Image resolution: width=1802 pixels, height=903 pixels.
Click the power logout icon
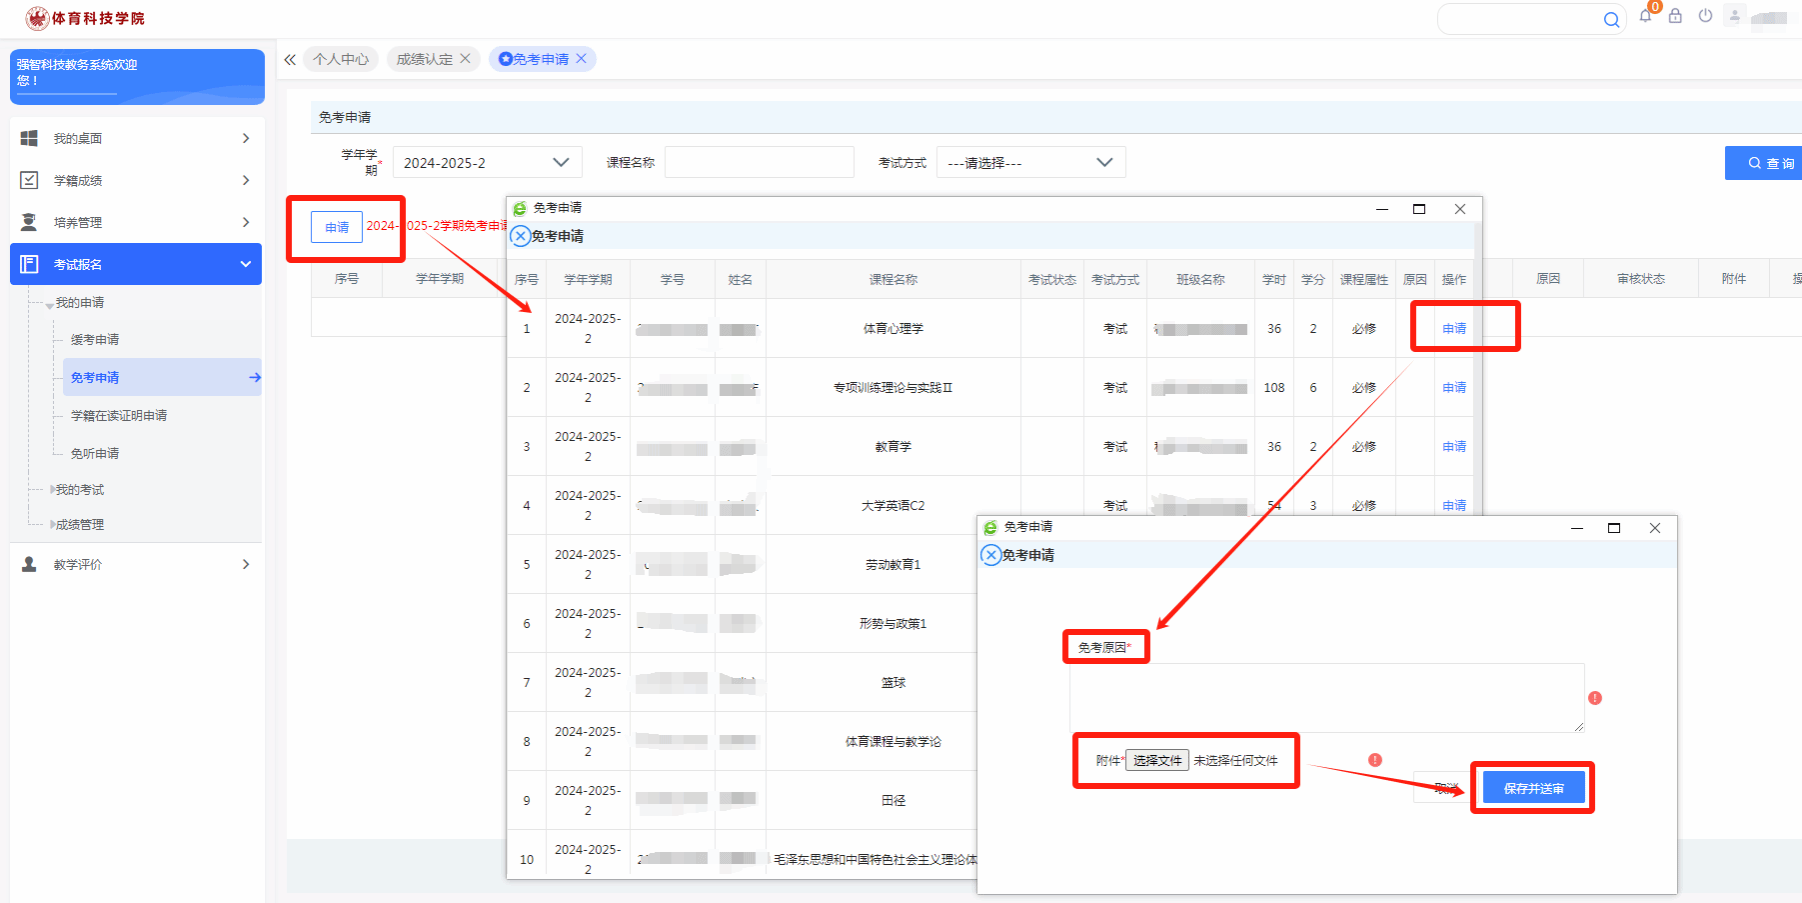1705,16
